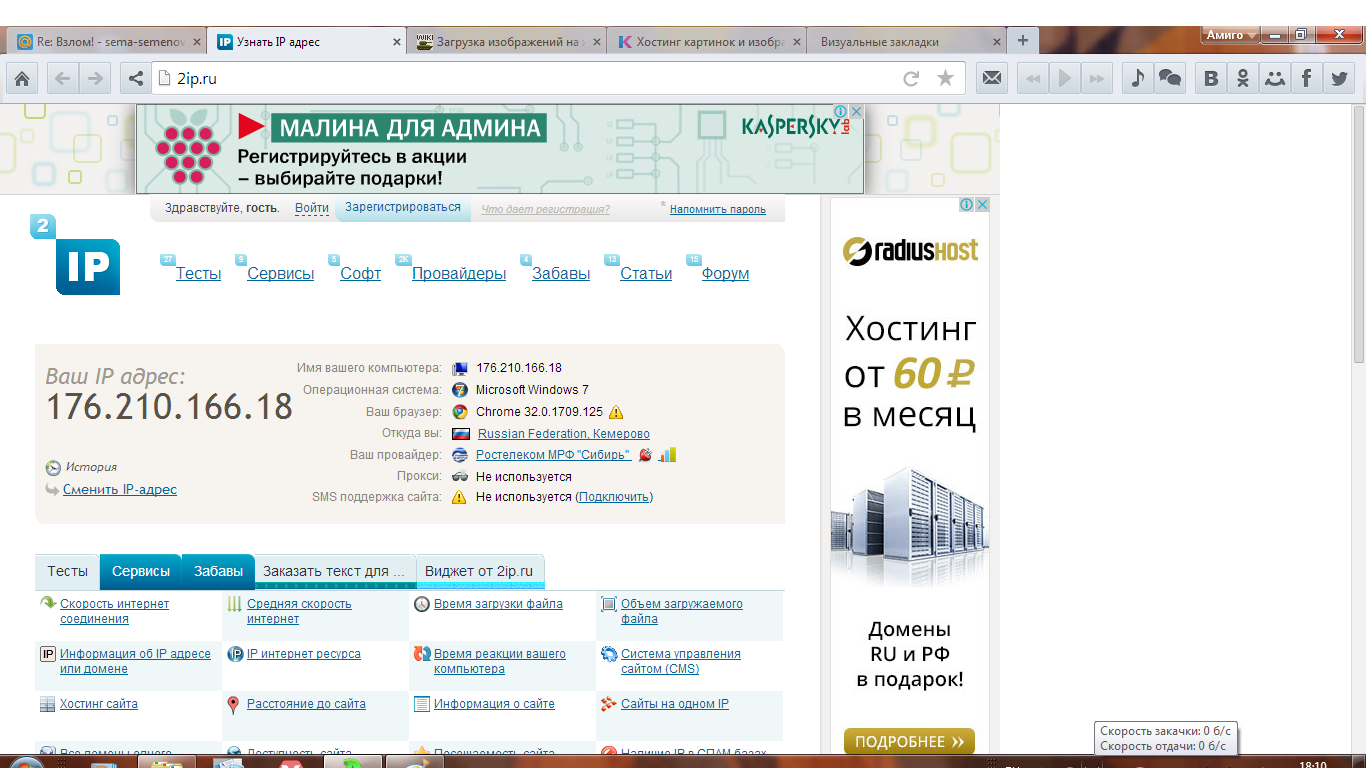
Task: Click the Войти login link
Action: coord(312,208)
